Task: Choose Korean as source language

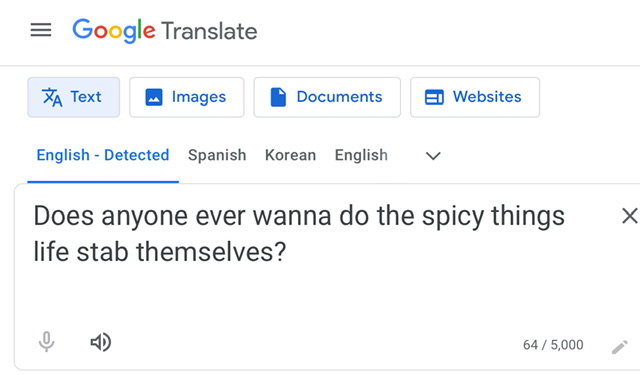Action: 291,155
